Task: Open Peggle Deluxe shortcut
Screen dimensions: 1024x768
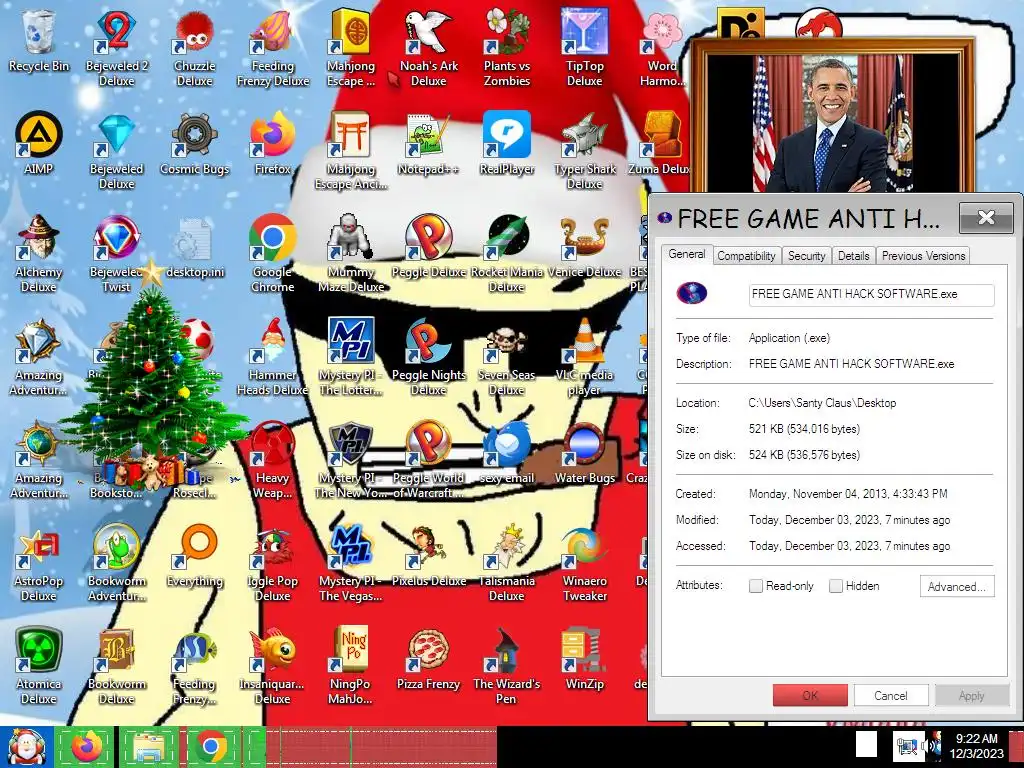Action: tap(428, 246)
